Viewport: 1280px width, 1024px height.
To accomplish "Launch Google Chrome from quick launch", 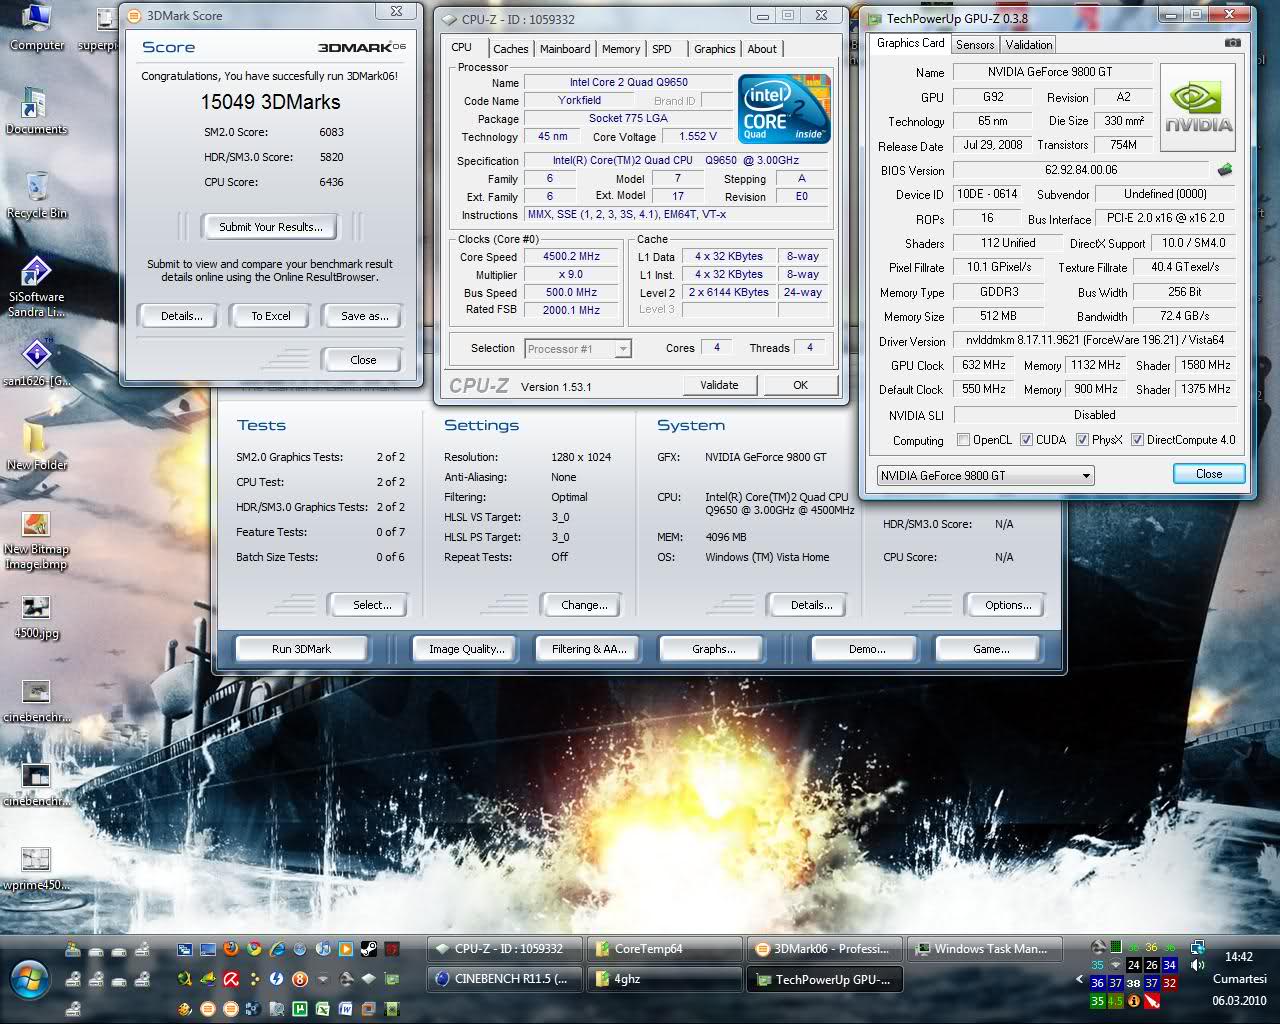I will click(254, 948).
